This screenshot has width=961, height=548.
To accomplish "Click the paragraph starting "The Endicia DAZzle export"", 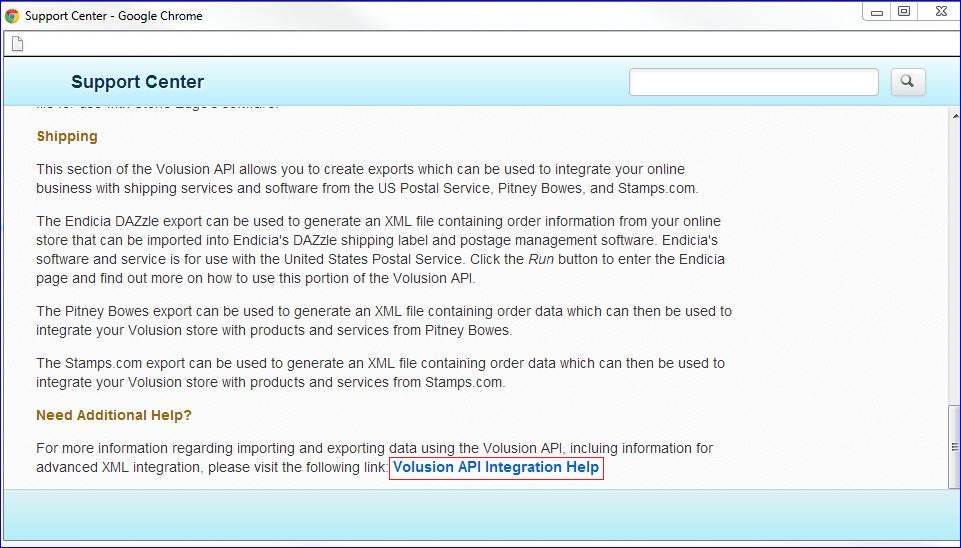I will pyautogui.click(x=381, y=249).
